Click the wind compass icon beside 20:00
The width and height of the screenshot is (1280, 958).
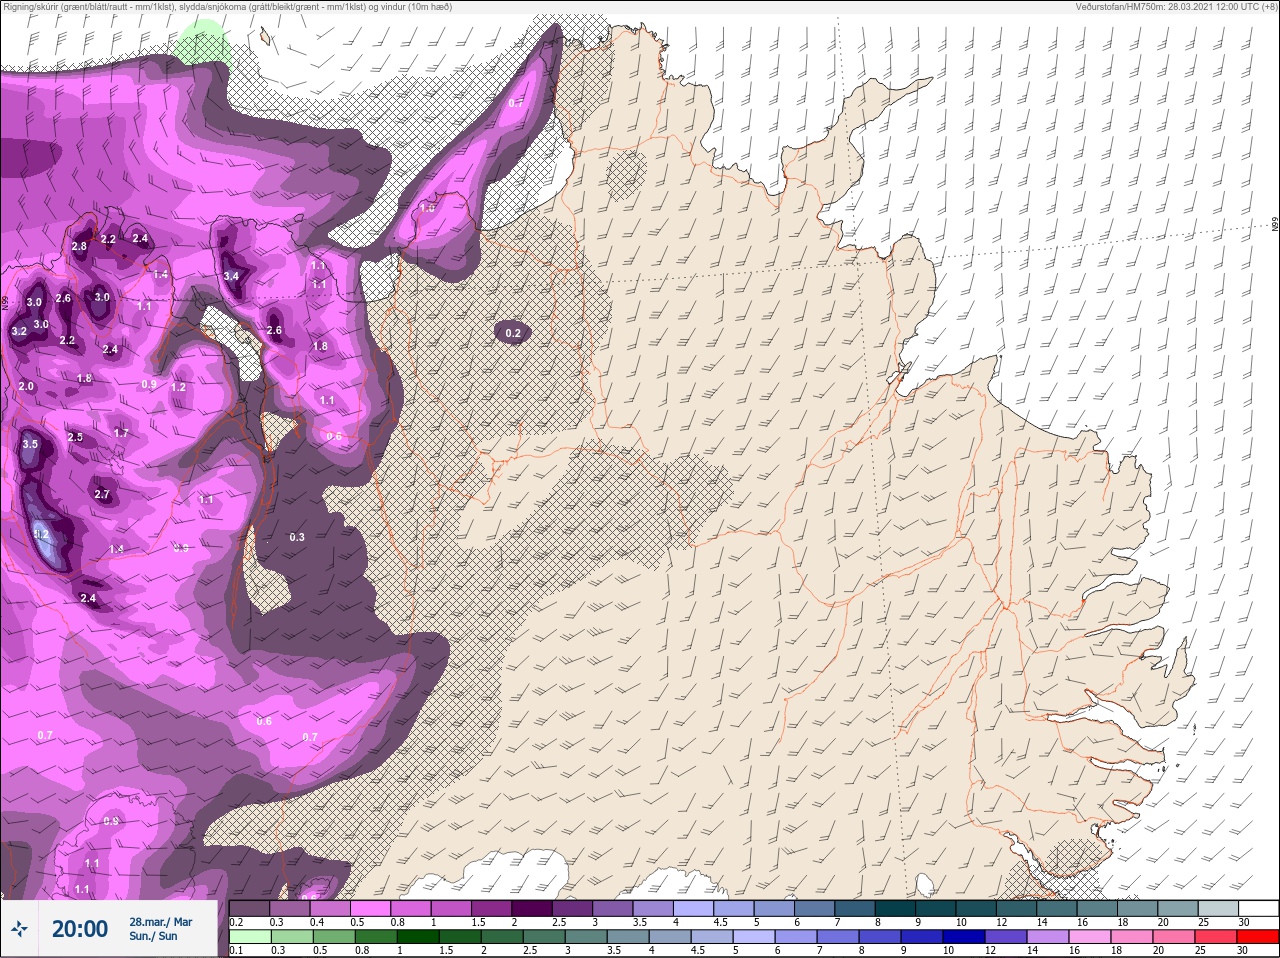(x=20, y=929)
